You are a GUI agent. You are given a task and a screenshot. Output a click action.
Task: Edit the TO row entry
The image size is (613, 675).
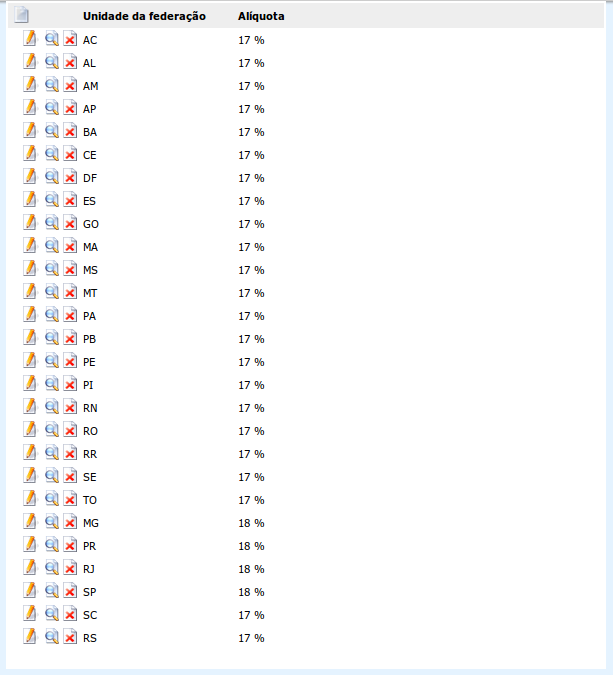click(30, 499)
